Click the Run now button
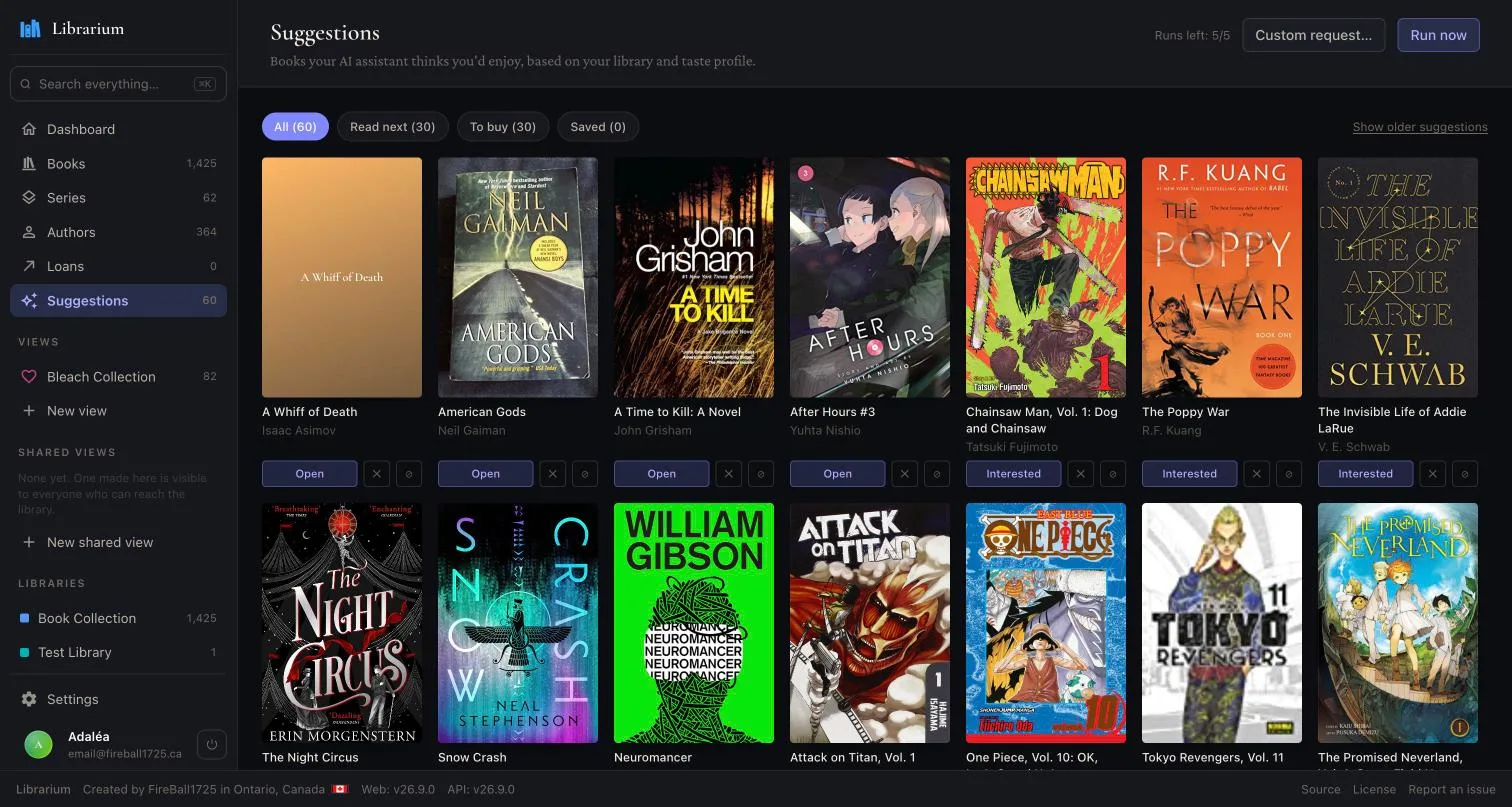The height and width of the screenshot is (807, 1512). click(x=1438, y=35)
